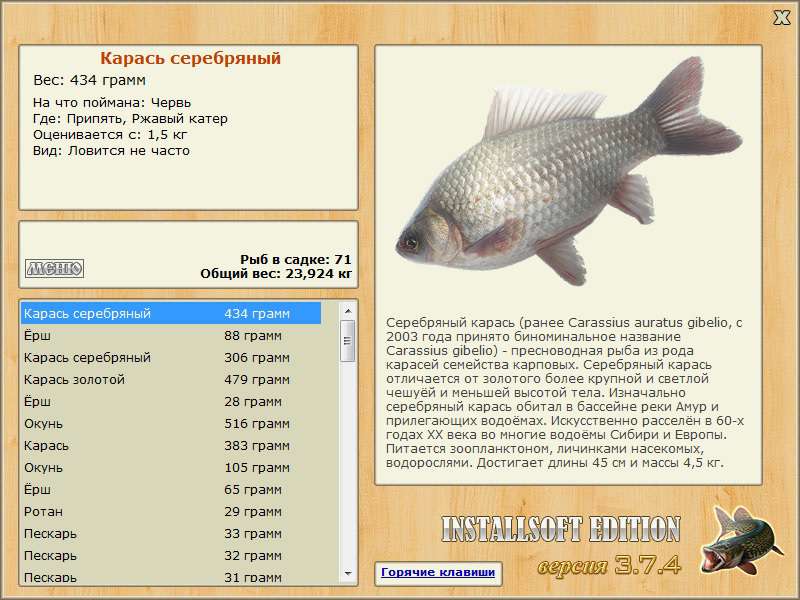Choose the Карась 383 грамм row
The image size is (800, 600).
pos(170,446)
